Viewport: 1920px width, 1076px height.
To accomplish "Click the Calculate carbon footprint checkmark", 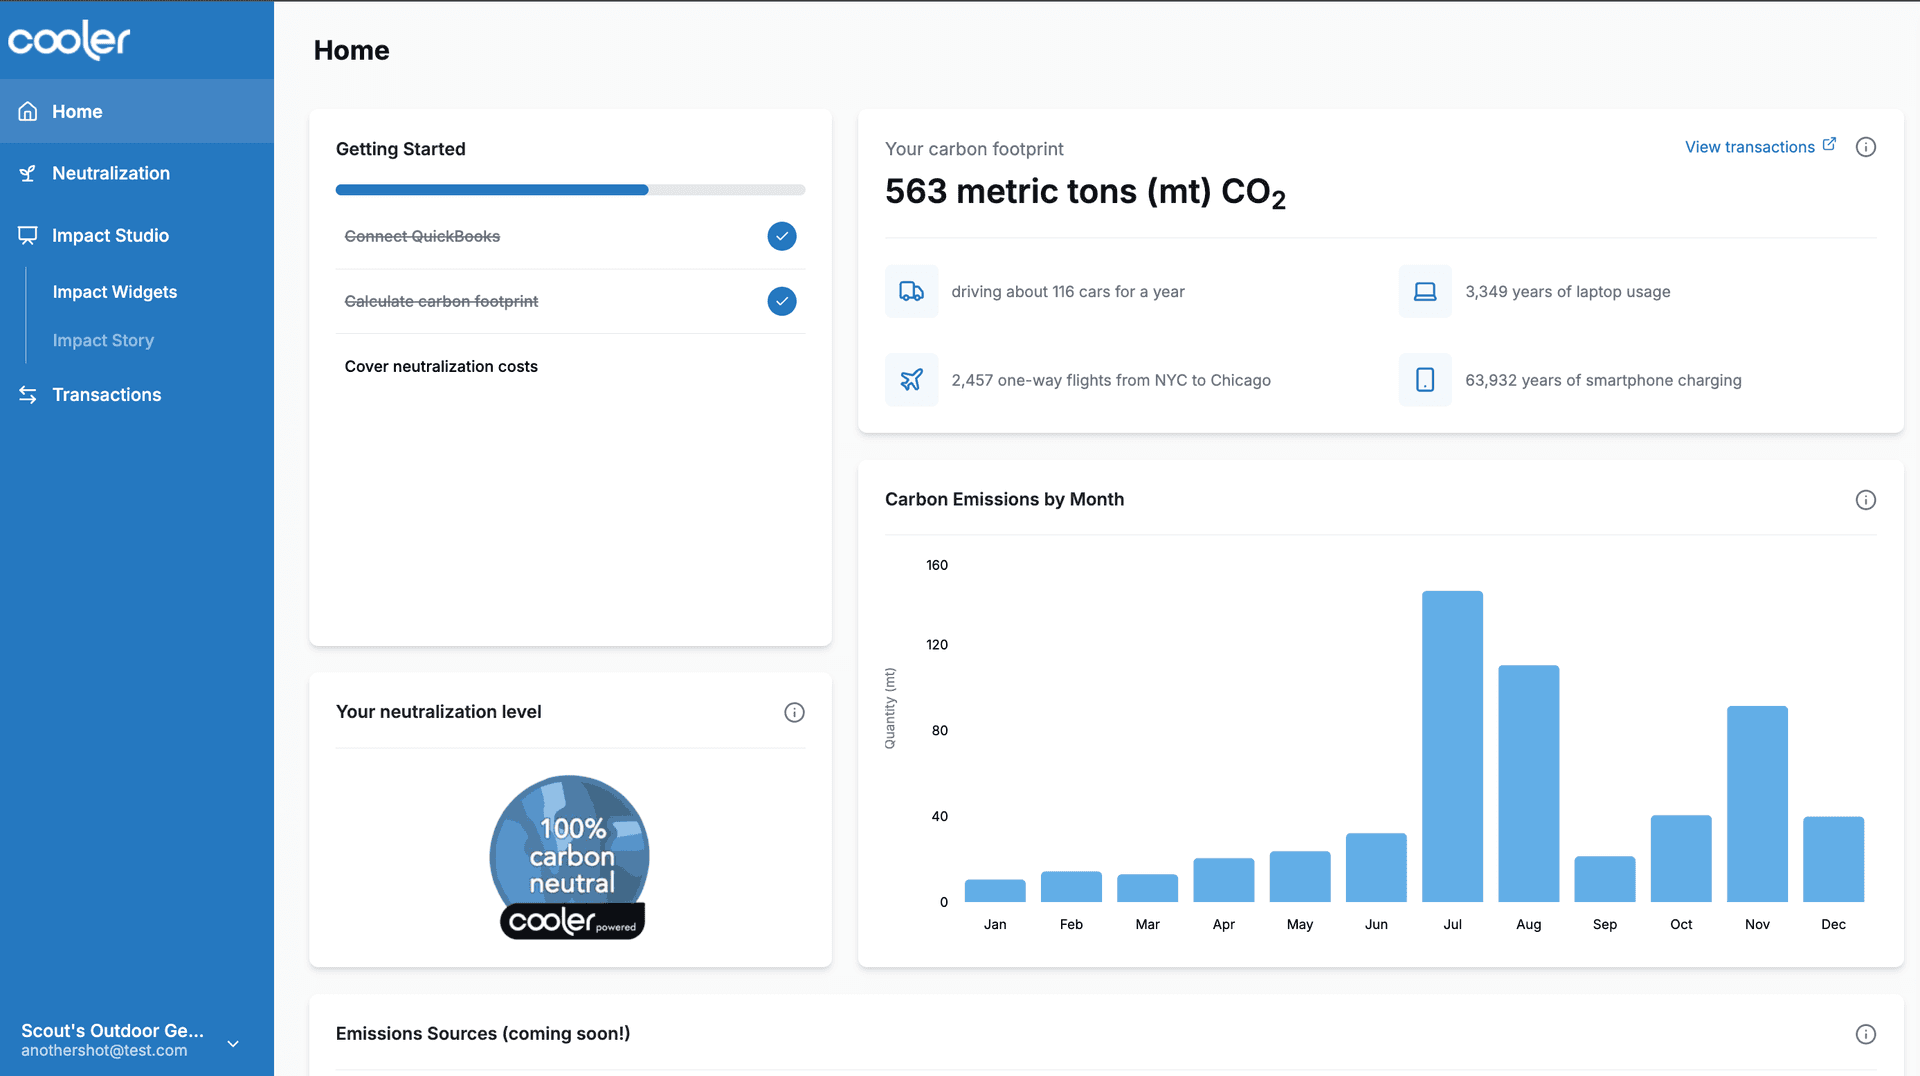I will pos(782,301).
